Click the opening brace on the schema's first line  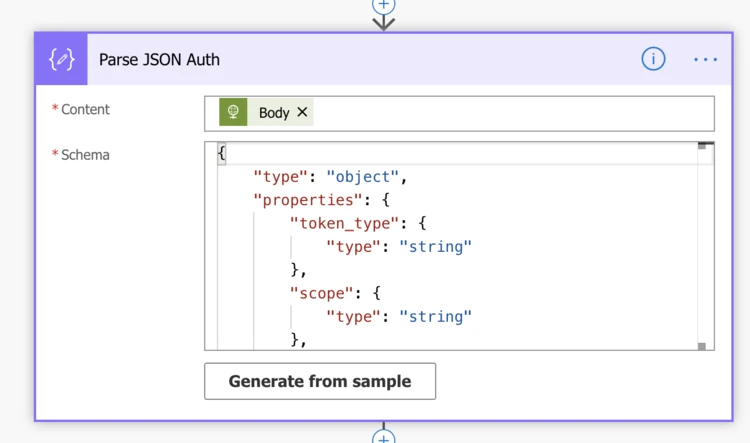pos(222,153)
